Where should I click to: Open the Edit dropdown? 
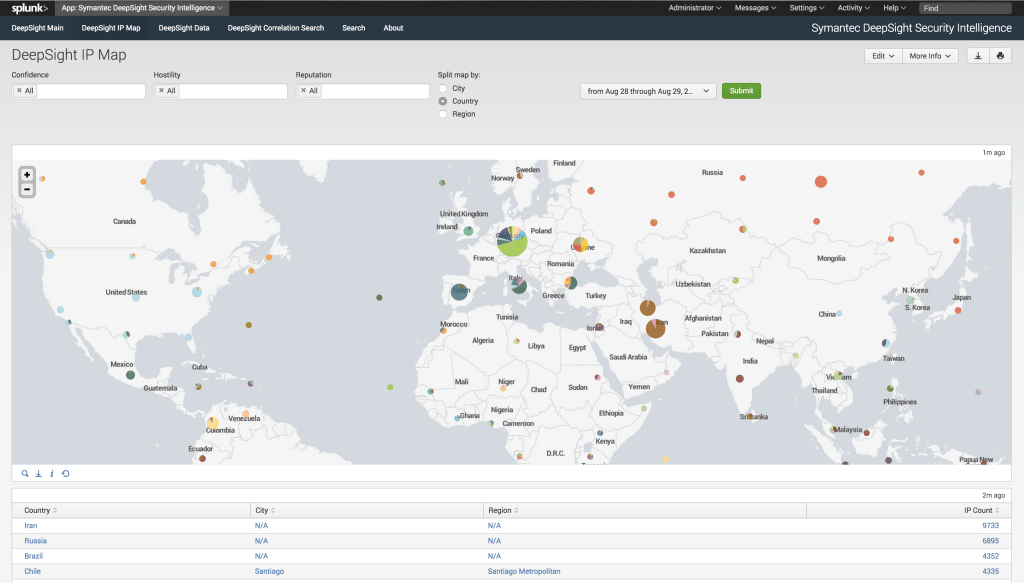(883, 56)
